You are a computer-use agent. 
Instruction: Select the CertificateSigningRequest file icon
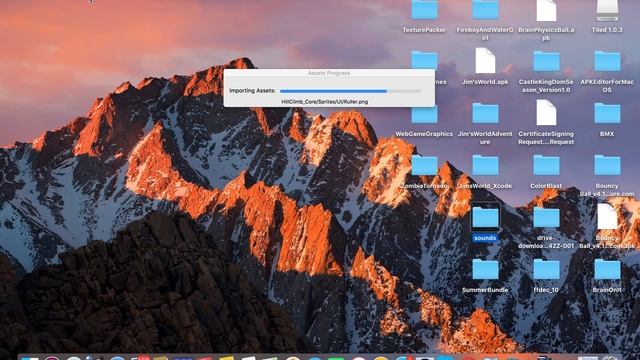point(546,113)
